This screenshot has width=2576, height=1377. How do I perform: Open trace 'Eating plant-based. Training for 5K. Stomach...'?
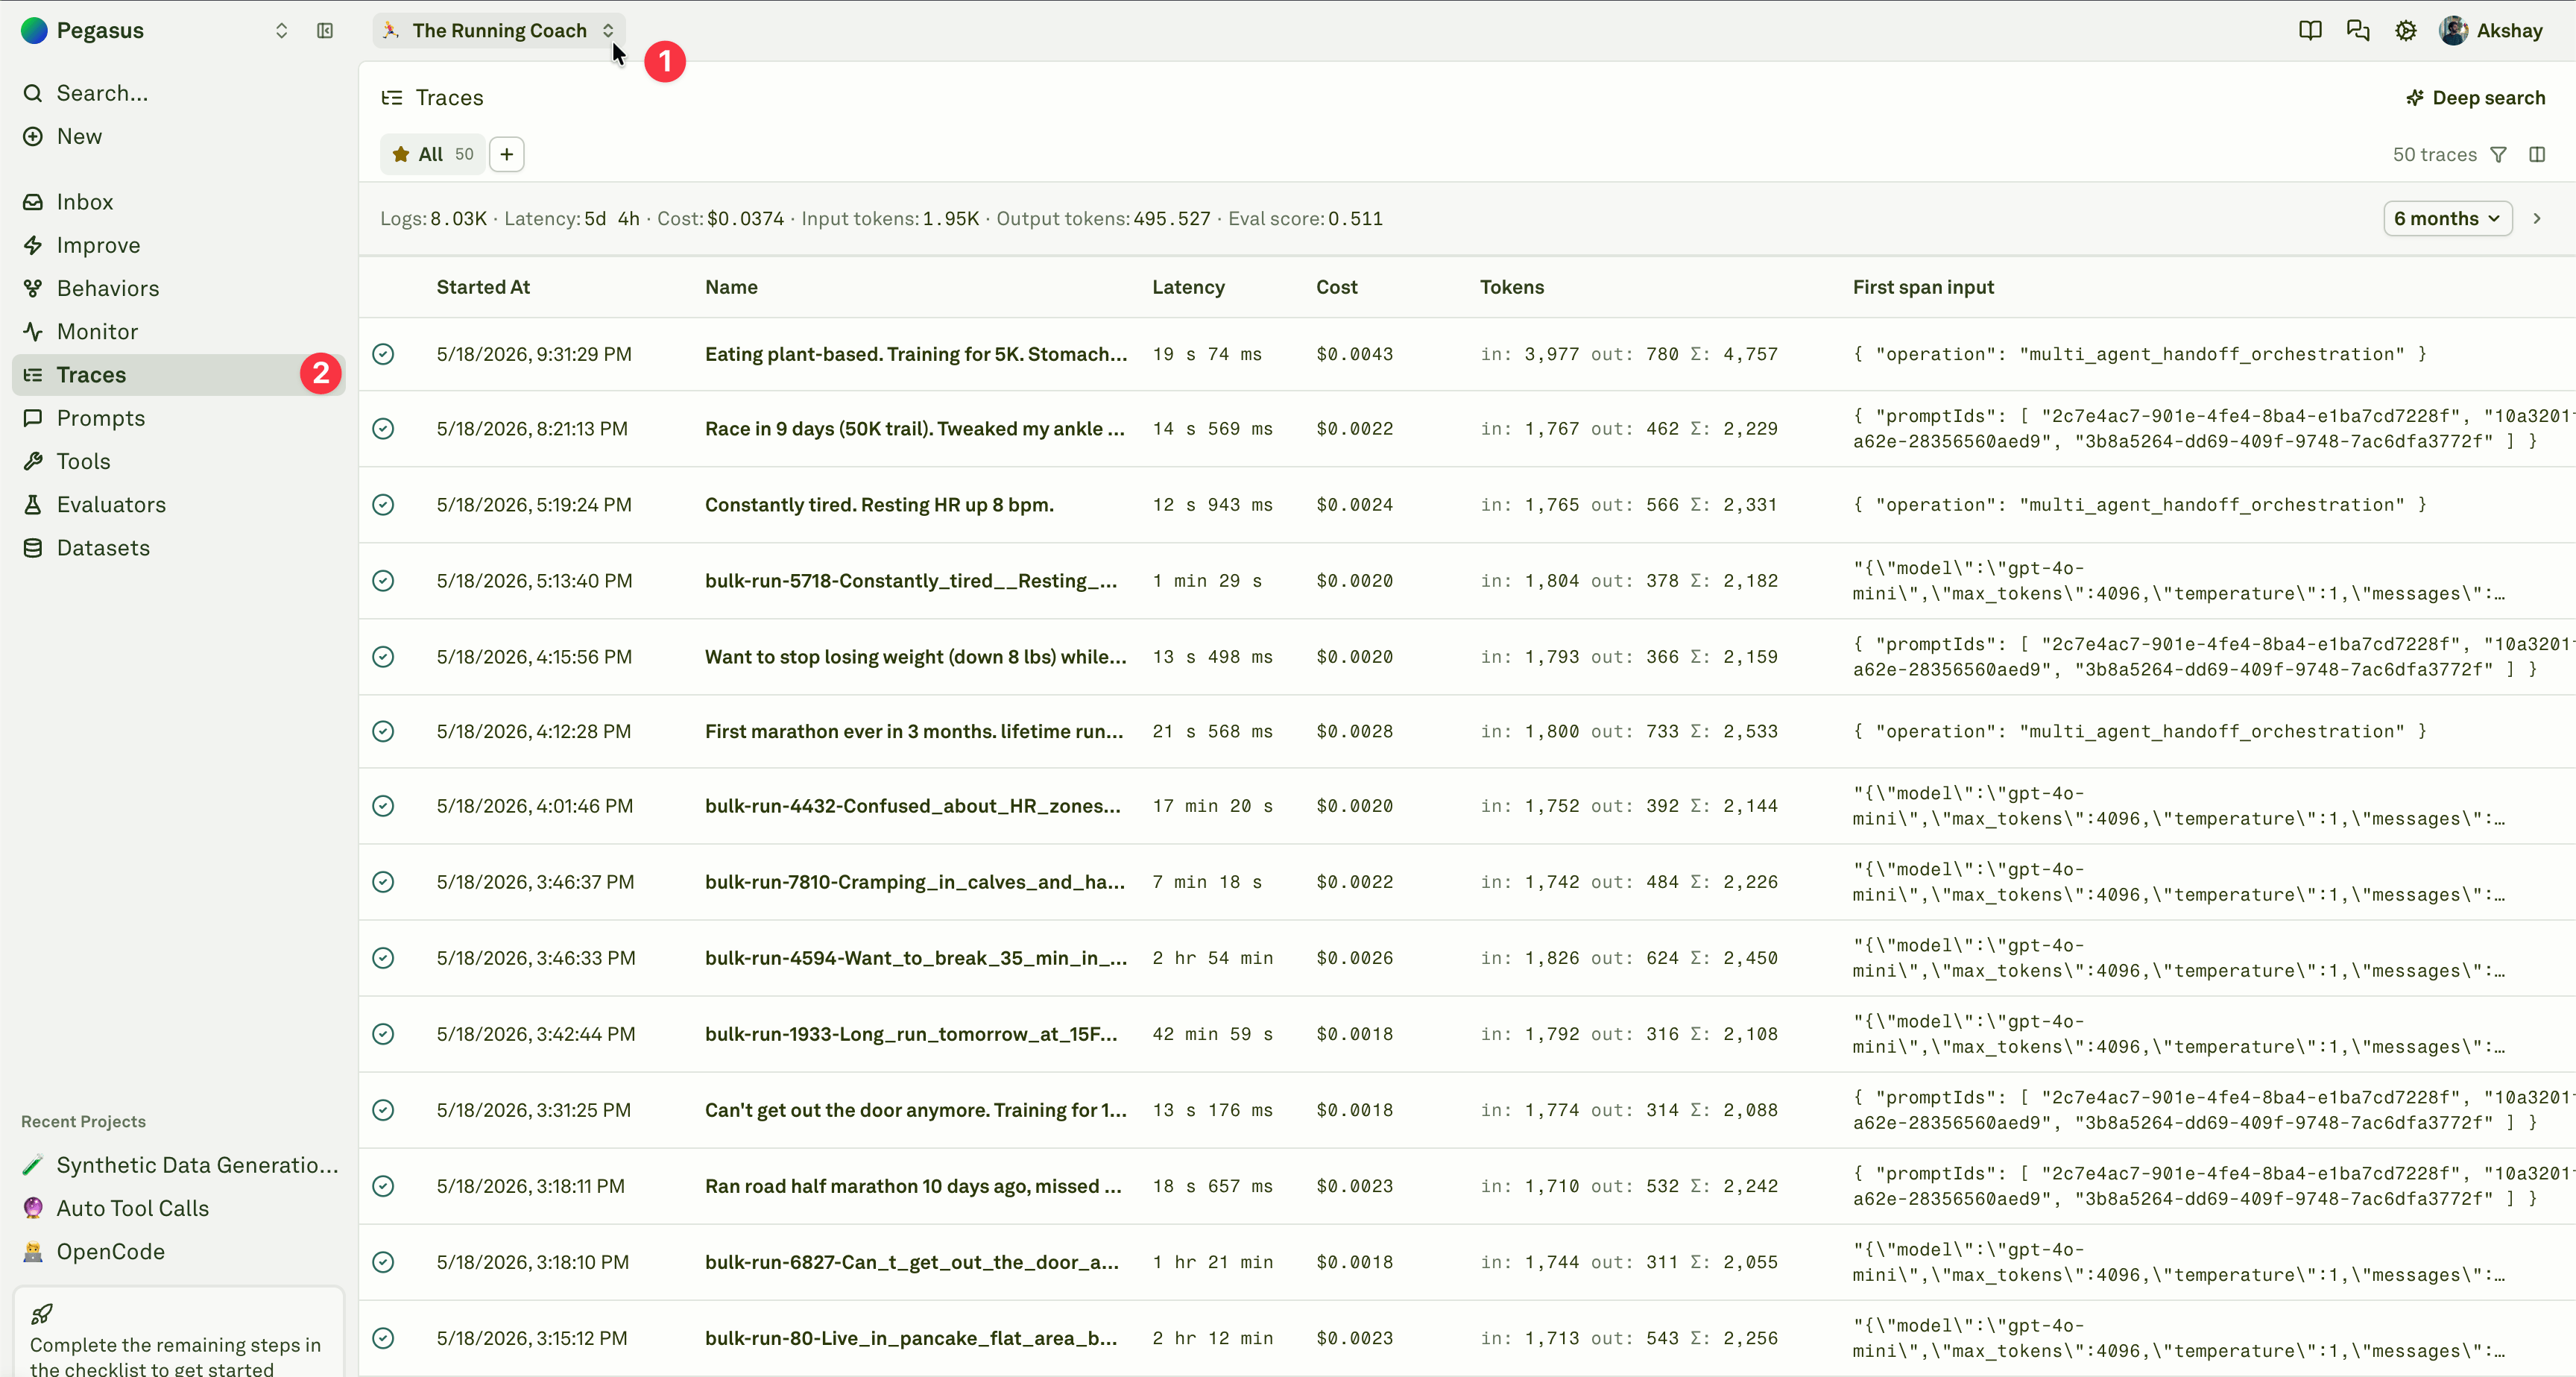click(x=915, y=354)
